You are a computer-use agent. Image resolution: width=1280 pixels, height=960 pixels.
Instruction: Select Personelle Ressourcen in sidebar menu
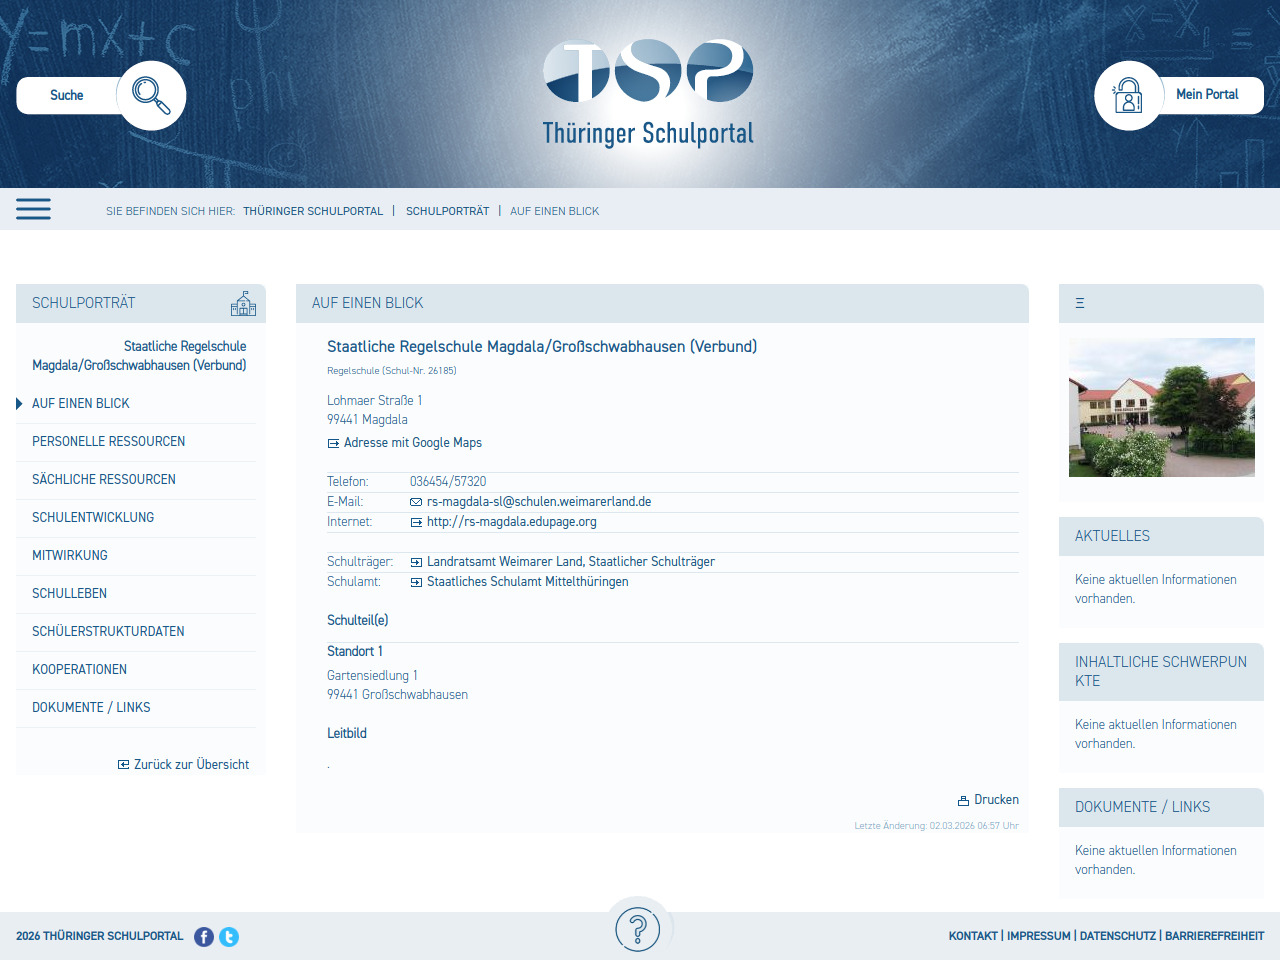point(108,441)
